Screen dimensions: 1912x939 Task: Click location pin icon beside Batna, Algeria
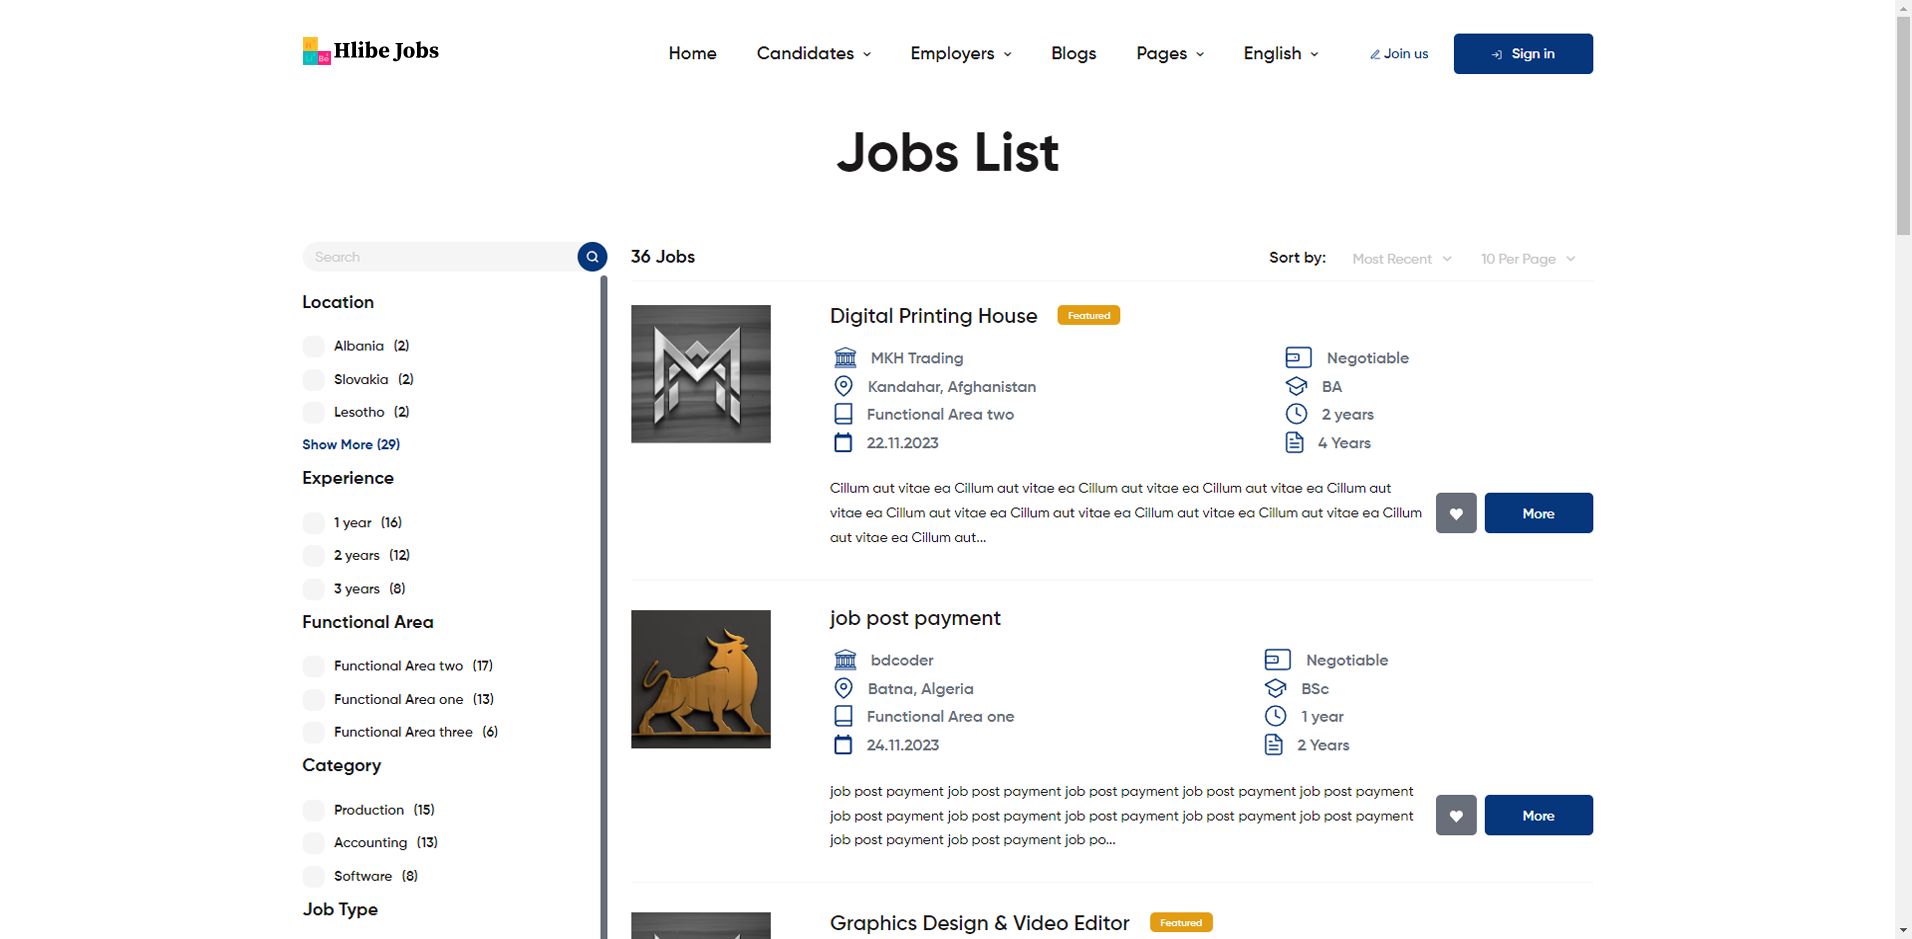click(843, 688)
